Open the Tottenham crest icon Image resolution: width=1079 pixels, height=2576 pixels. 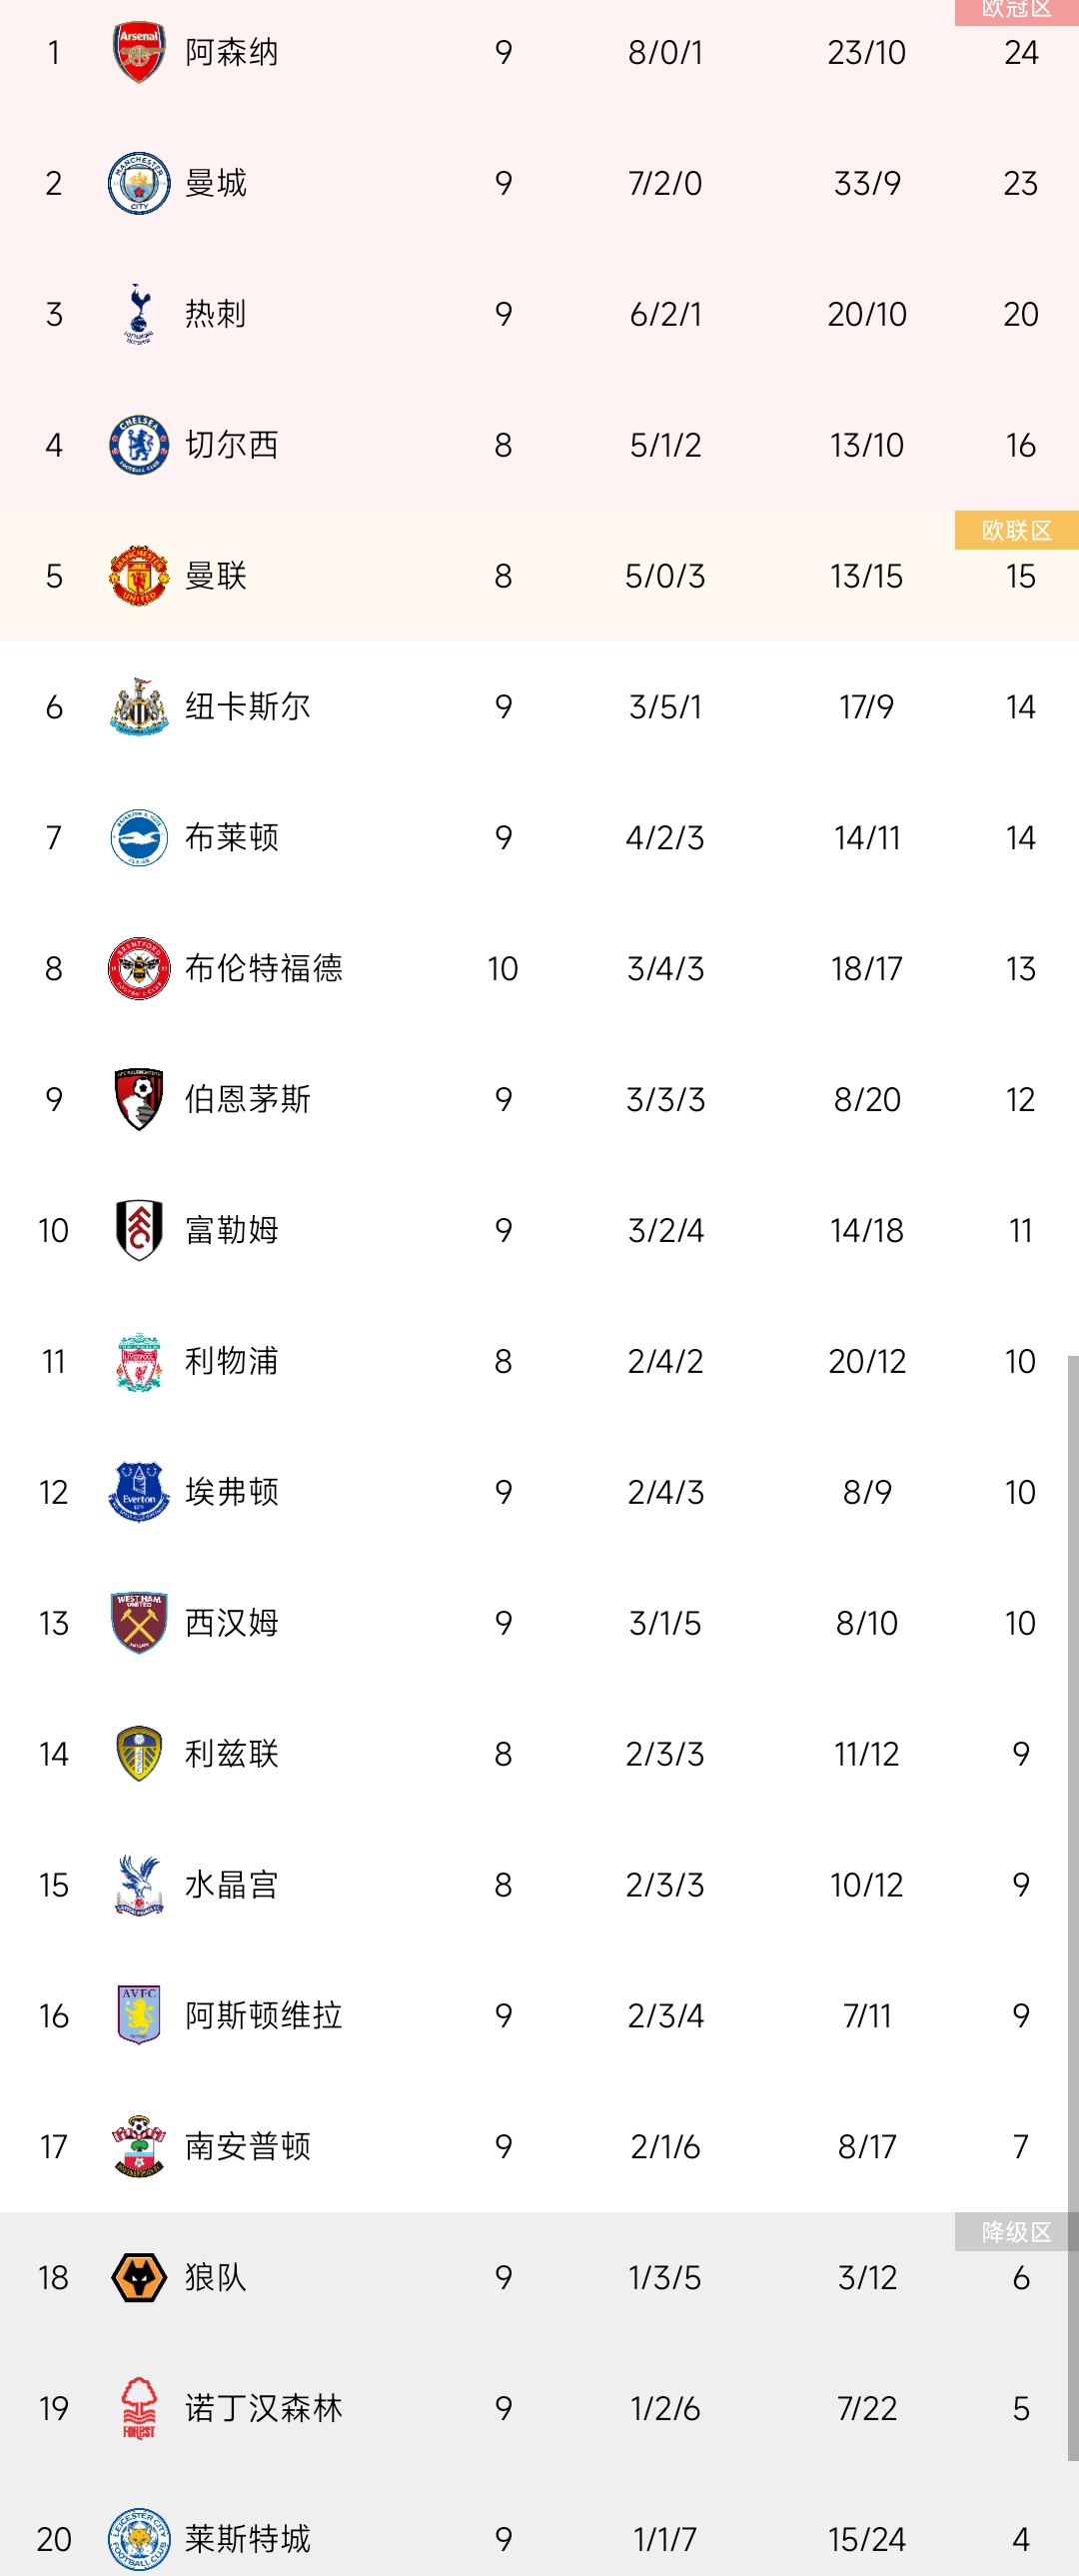(x=138, y=314)
